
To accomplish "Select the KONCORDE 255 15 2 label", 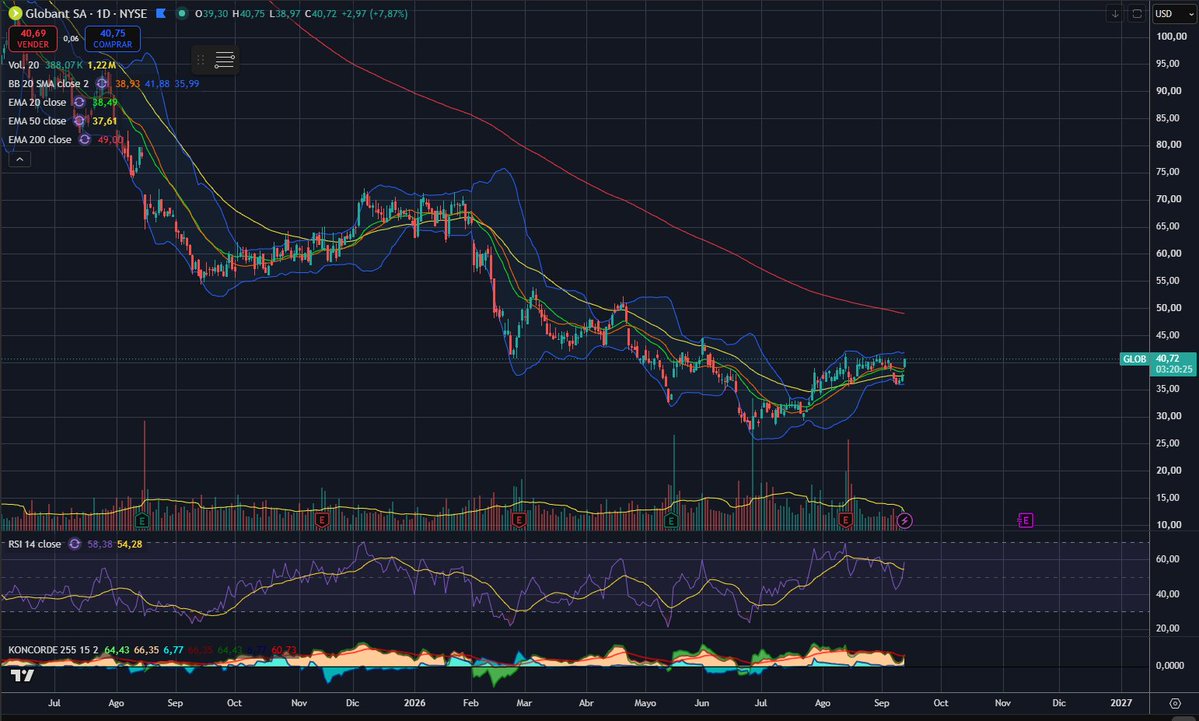I will [54, 650].
